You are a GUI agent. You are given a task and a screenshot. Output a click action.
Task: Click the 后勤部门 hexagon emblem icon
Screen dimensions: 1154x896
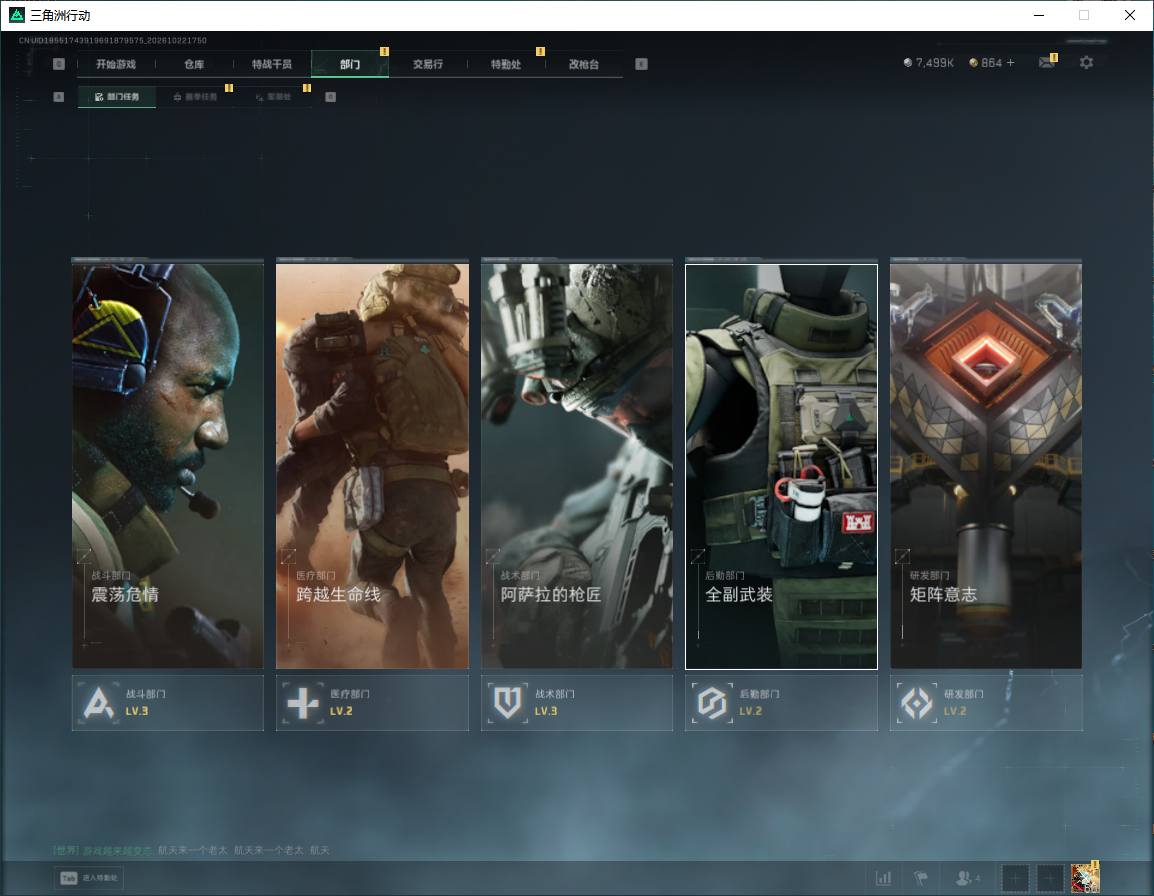(x=712, y=702)
